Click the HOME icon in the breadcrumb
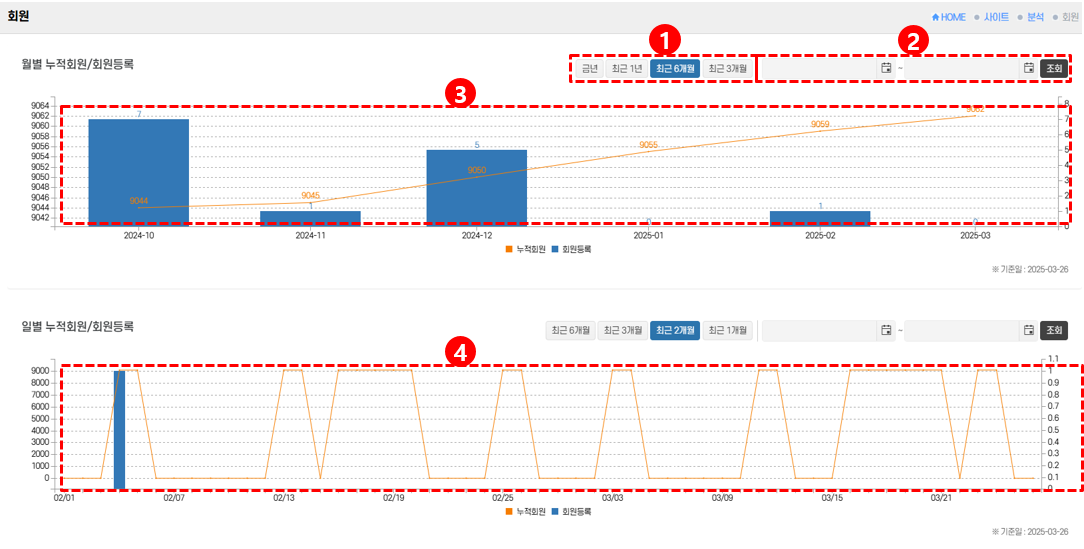 click(935, 17)
